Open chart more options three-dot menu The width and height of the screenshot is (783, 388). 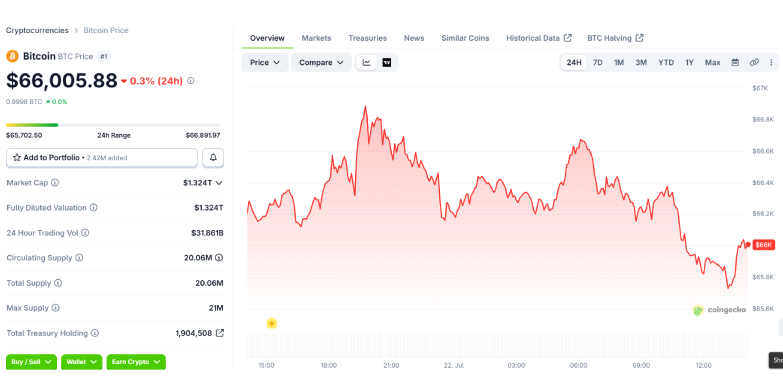[771, 62]
